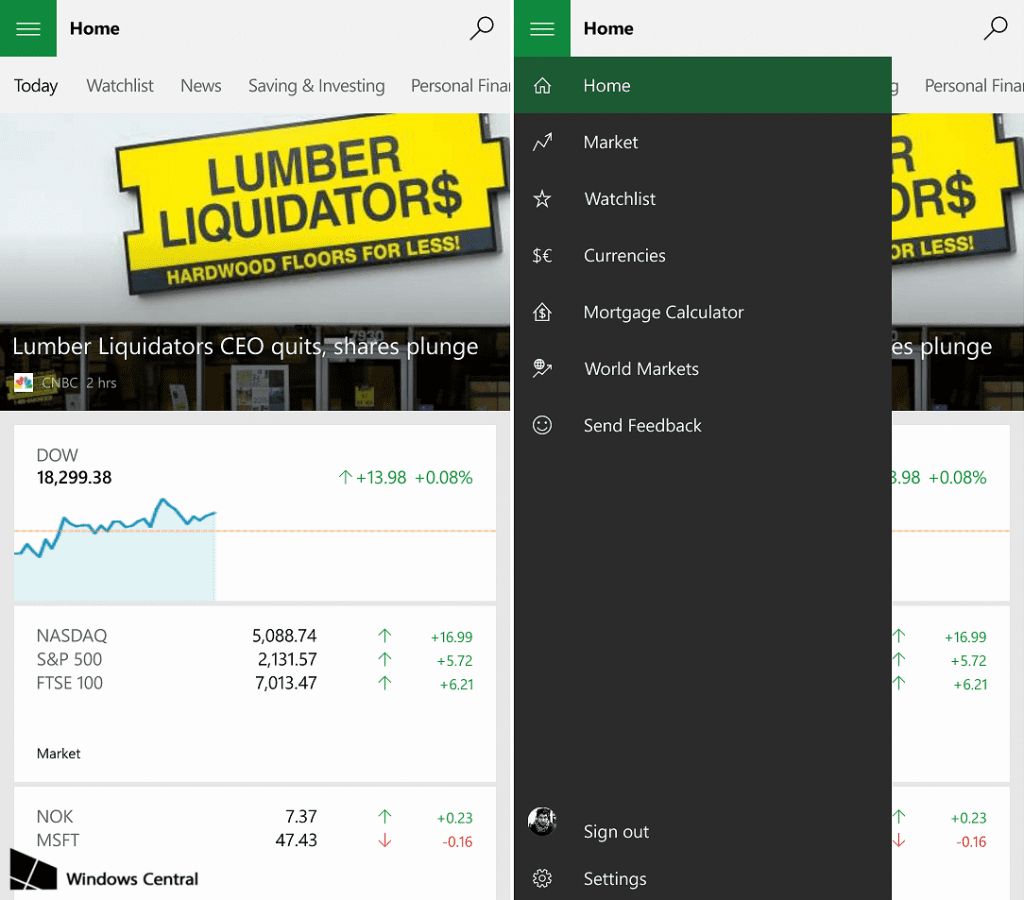Click FTSE 100 value 7,013.47

[286, 683]
